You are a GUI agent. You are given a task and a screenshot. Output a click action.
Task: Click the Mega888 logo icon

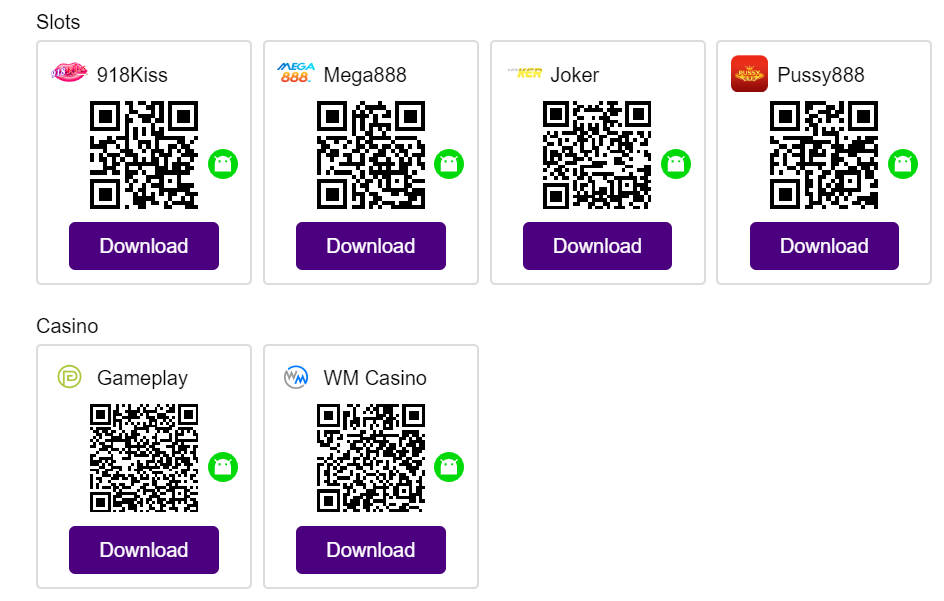296,73
